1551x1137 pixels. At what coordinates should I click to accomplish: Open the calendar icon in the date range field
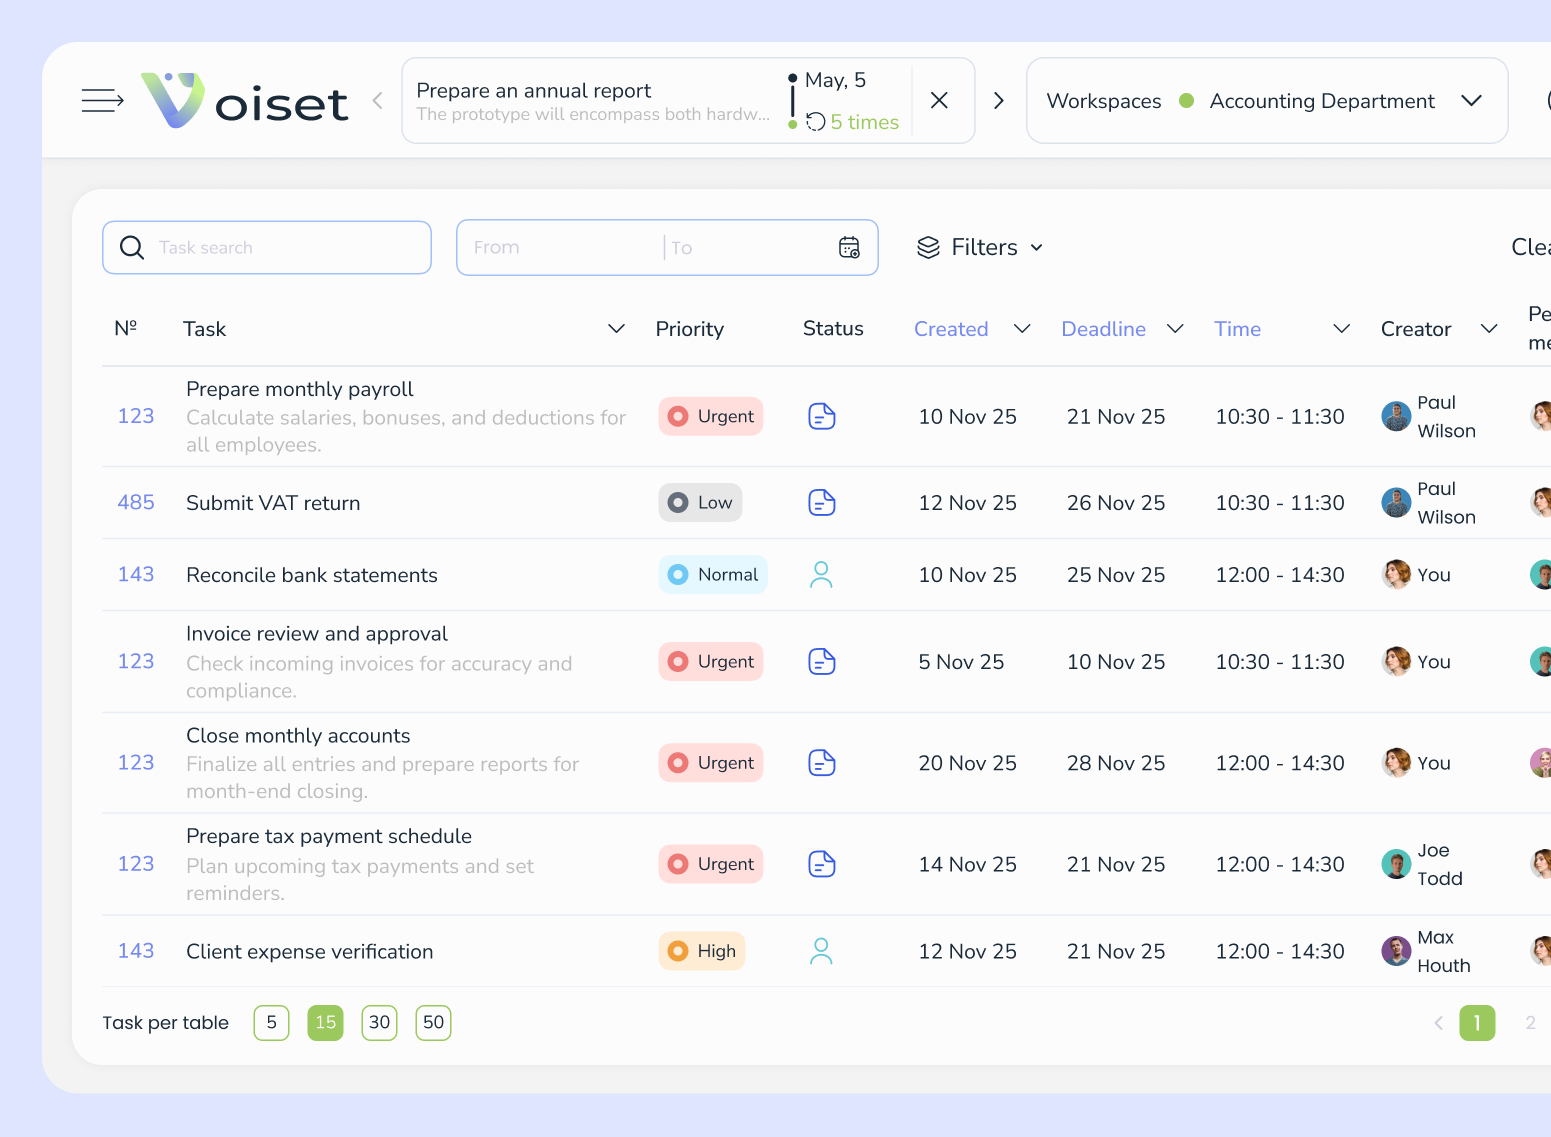coord(849,247)
